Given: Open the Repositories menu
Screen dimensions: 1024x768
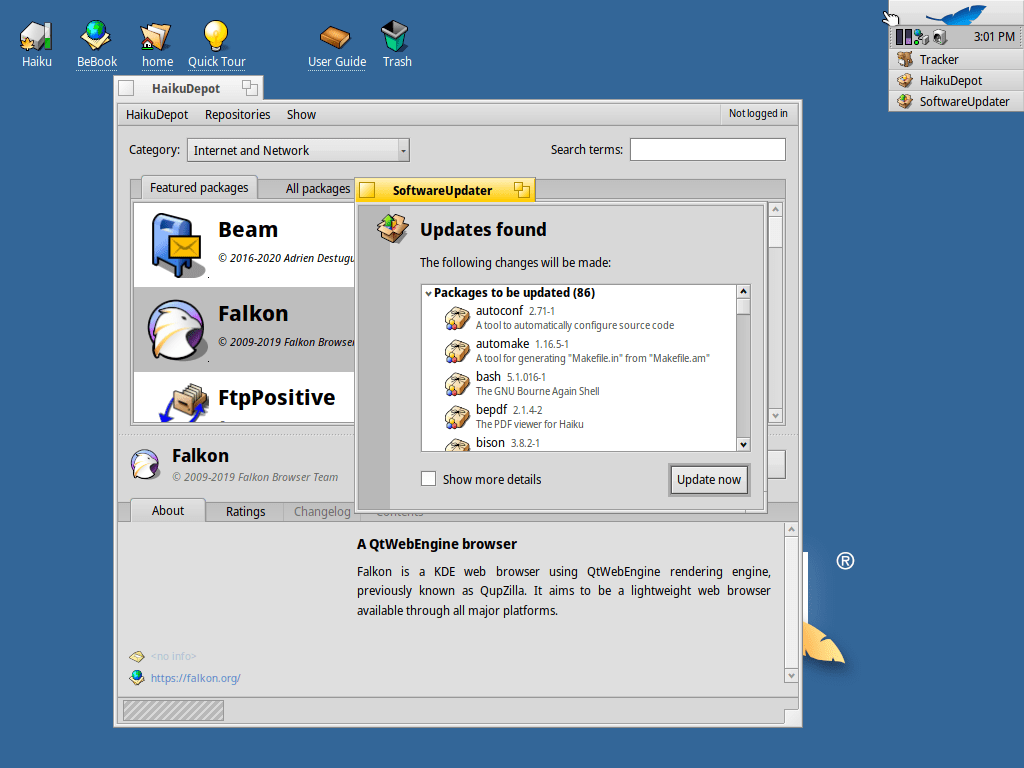Looking at the screenshot, I should click(x=237, y=114).
